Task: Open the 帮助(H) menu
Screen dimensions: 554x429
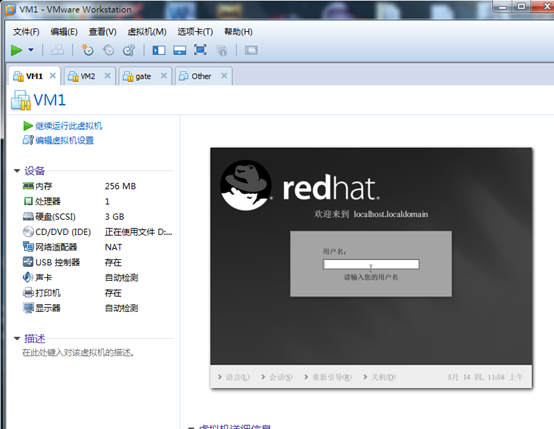Action: 238,32
